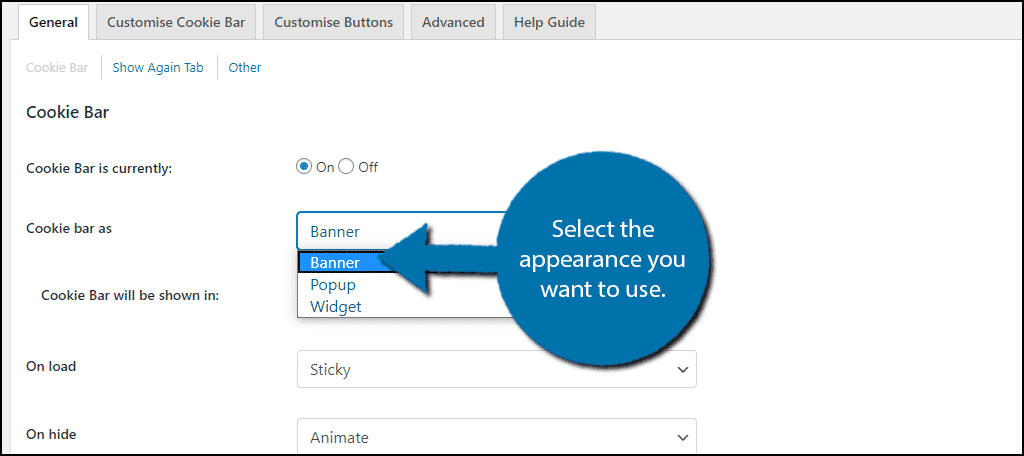Switch to the General tab

tap(54, 22)
